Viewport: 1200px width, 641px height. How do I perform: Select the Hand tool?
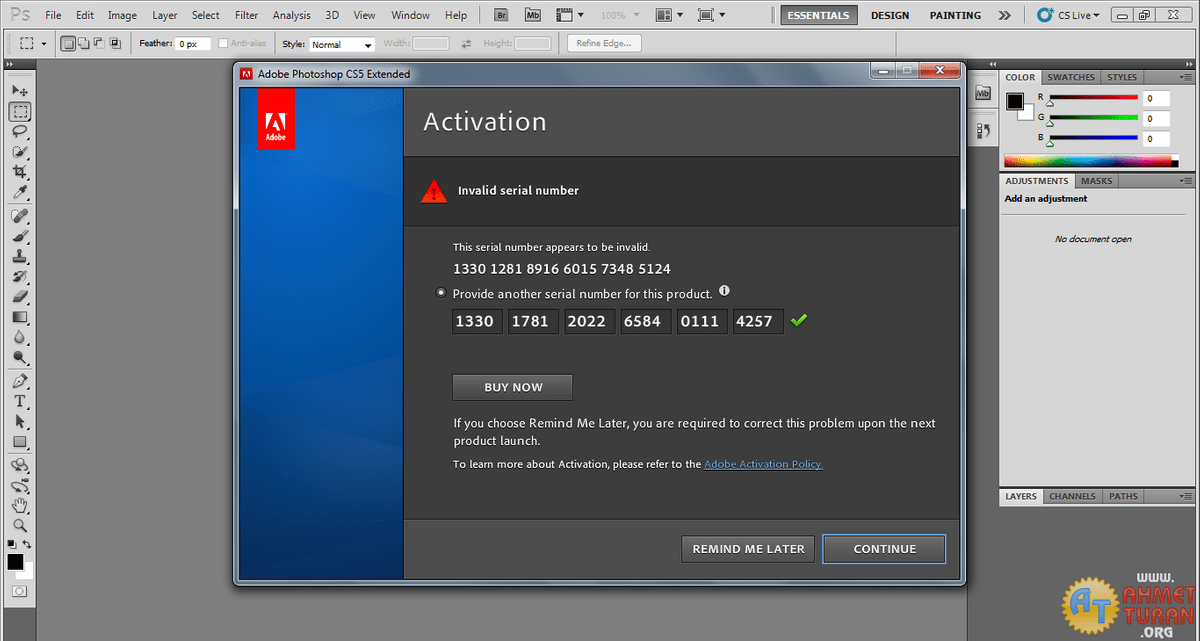pyautogui.click(x=20, y=505)
